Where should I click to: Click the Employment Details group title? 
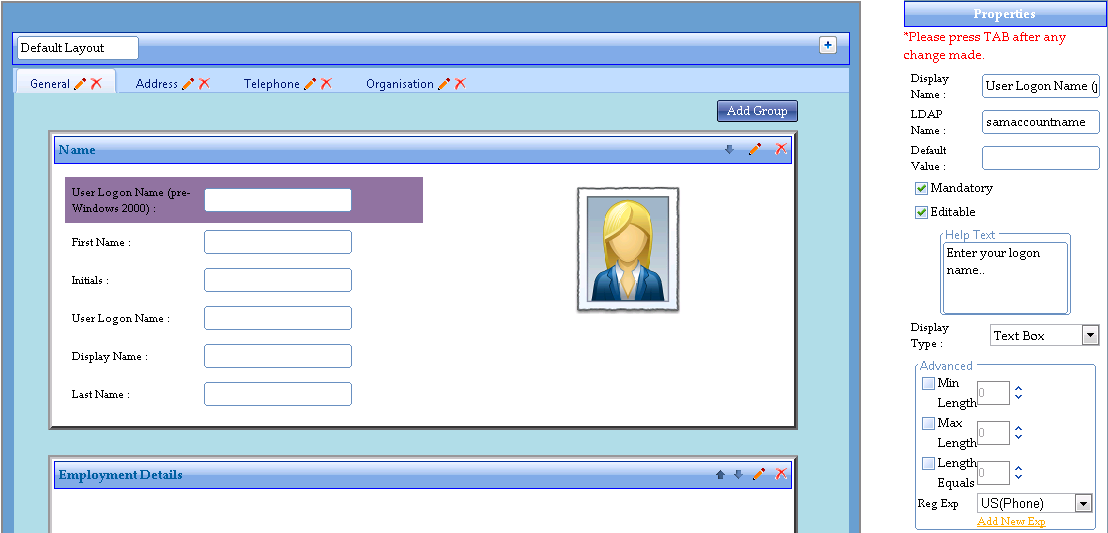click(x=120, y=474)
